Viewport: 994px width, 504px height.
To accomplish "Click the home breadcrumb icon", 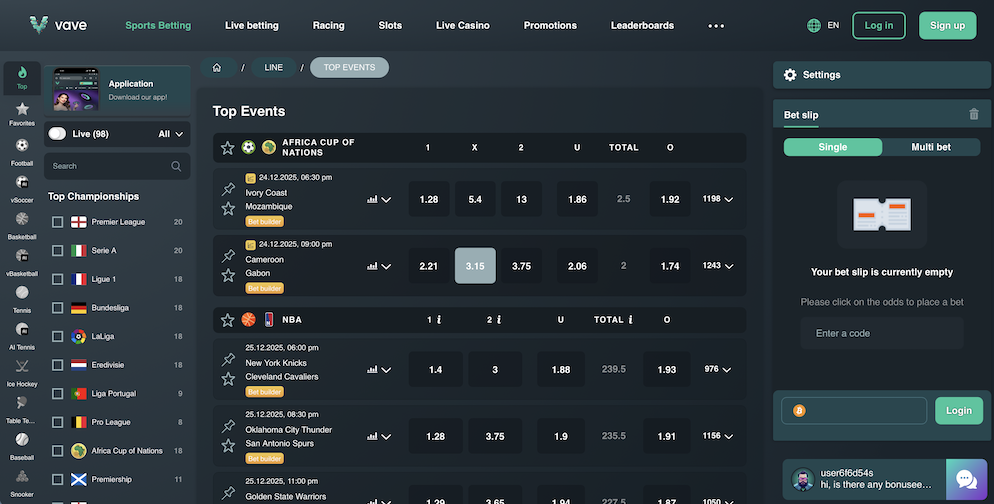I will coord(217,67).
